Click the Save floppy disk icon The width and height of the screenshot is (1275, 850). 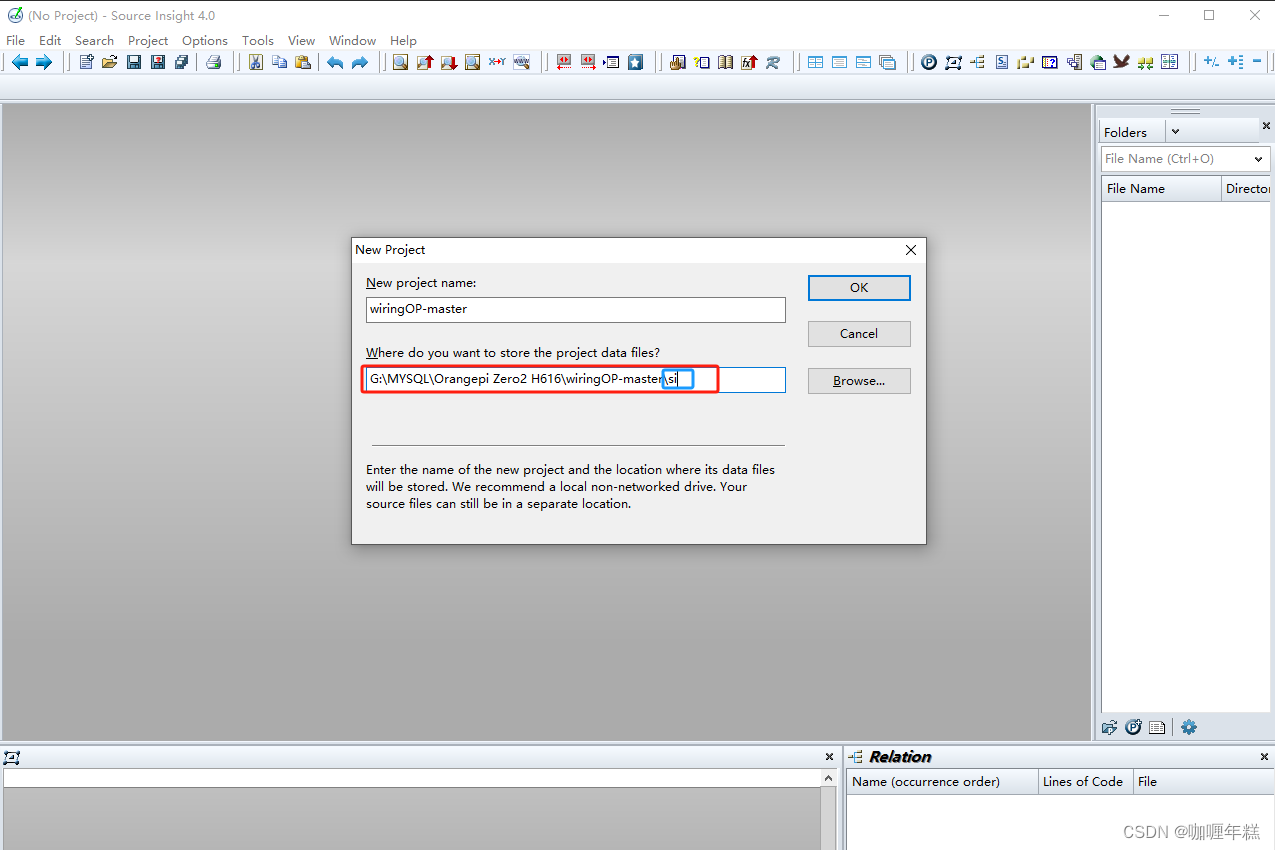click(x=133, y=62)
